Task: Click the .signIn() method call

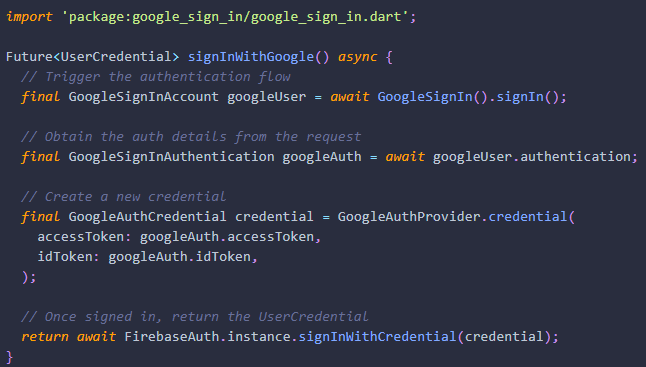Action: click(524, 97)
